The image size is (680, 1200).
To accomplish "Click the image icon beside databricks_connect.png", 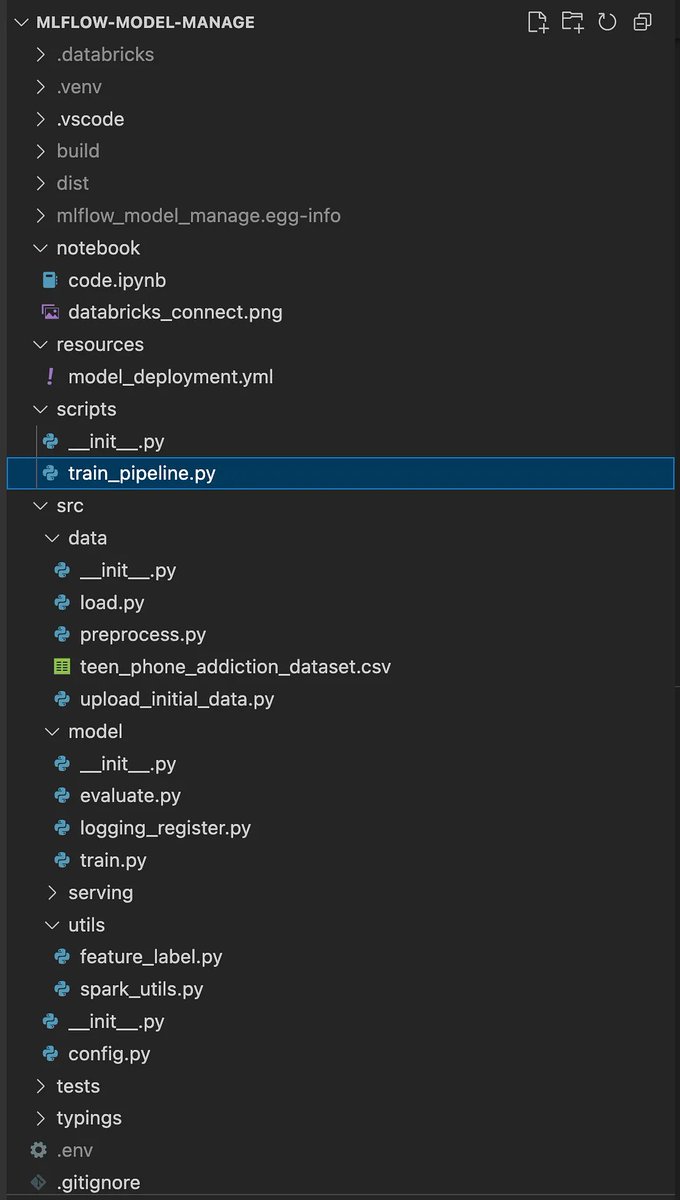I will [x=50, y=312].
